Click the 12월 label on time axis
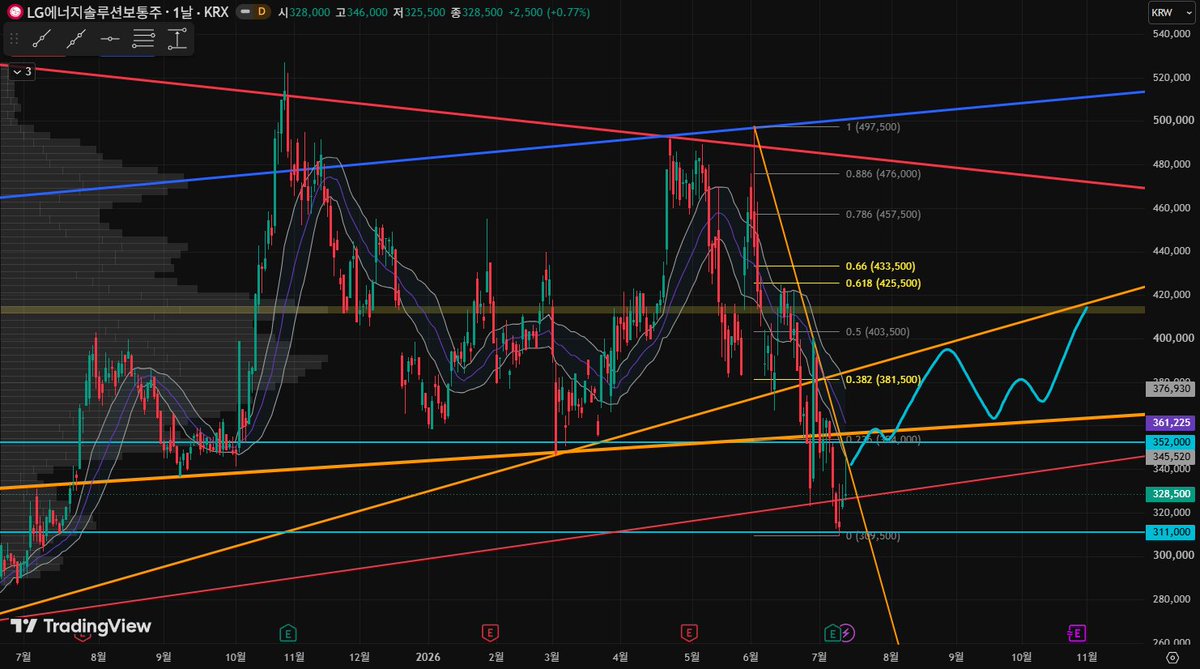1200x669 pixels. (360, 656)
